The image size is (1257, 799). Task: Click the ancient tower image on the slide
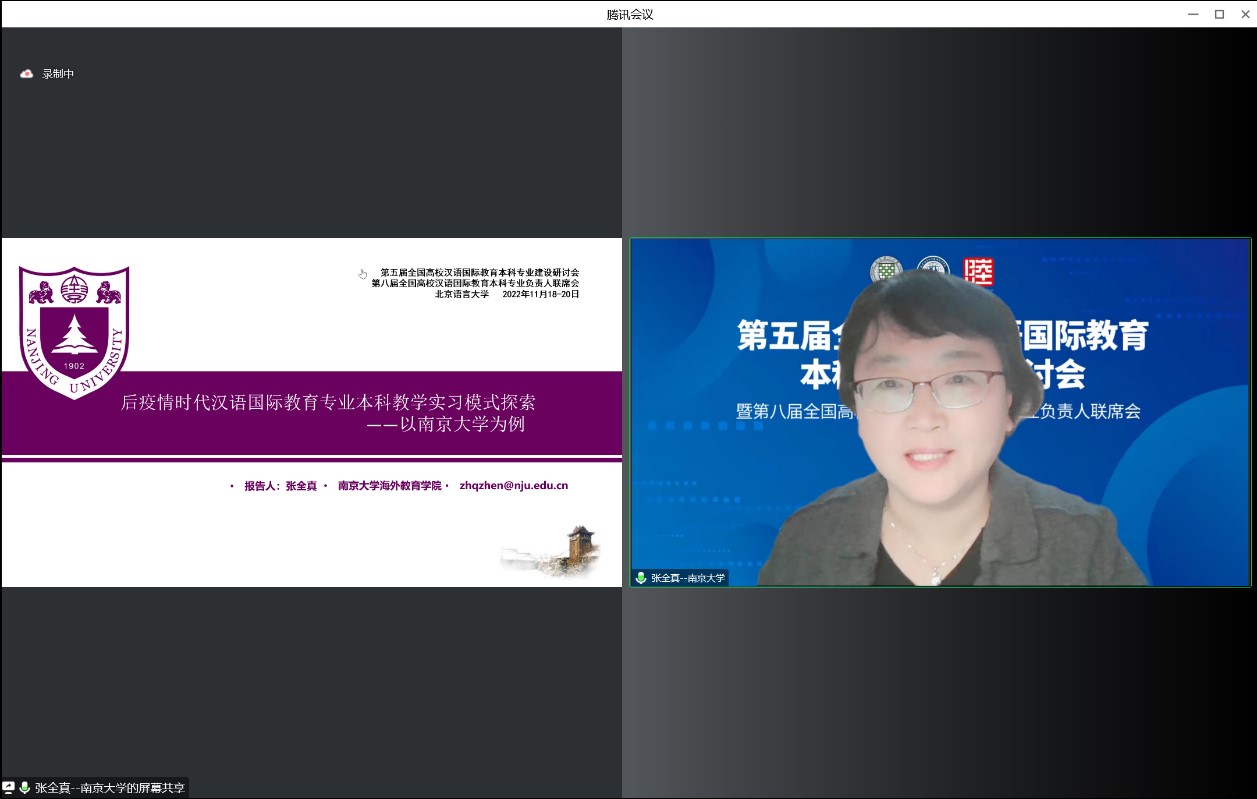click(578, 549)
